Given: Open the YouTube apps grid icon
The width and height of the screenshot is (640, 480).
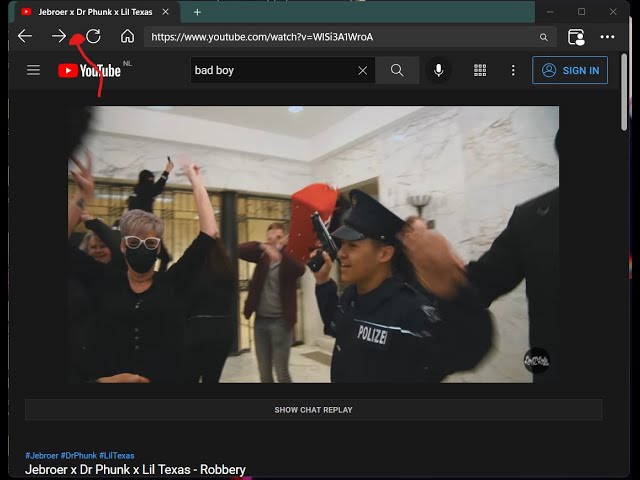Looking at the screenshot, I should (x=480, y=70).
